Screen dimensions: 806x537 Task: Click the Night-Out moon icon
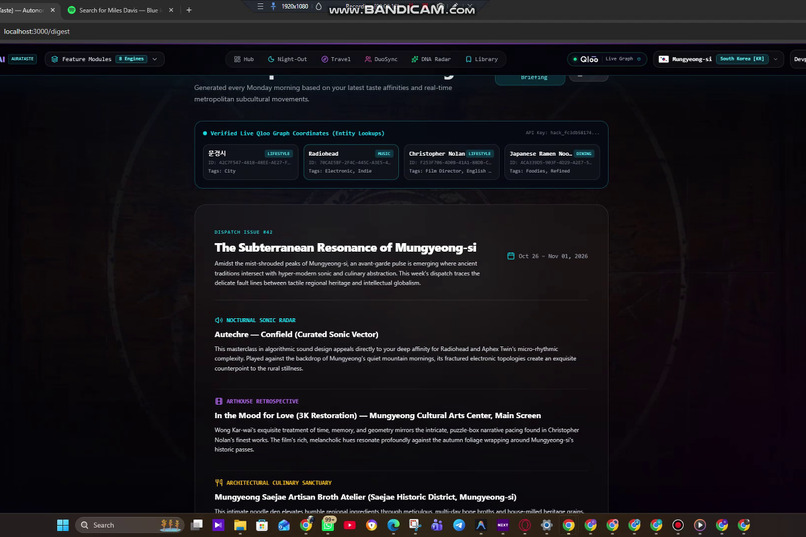pos(271,59)
